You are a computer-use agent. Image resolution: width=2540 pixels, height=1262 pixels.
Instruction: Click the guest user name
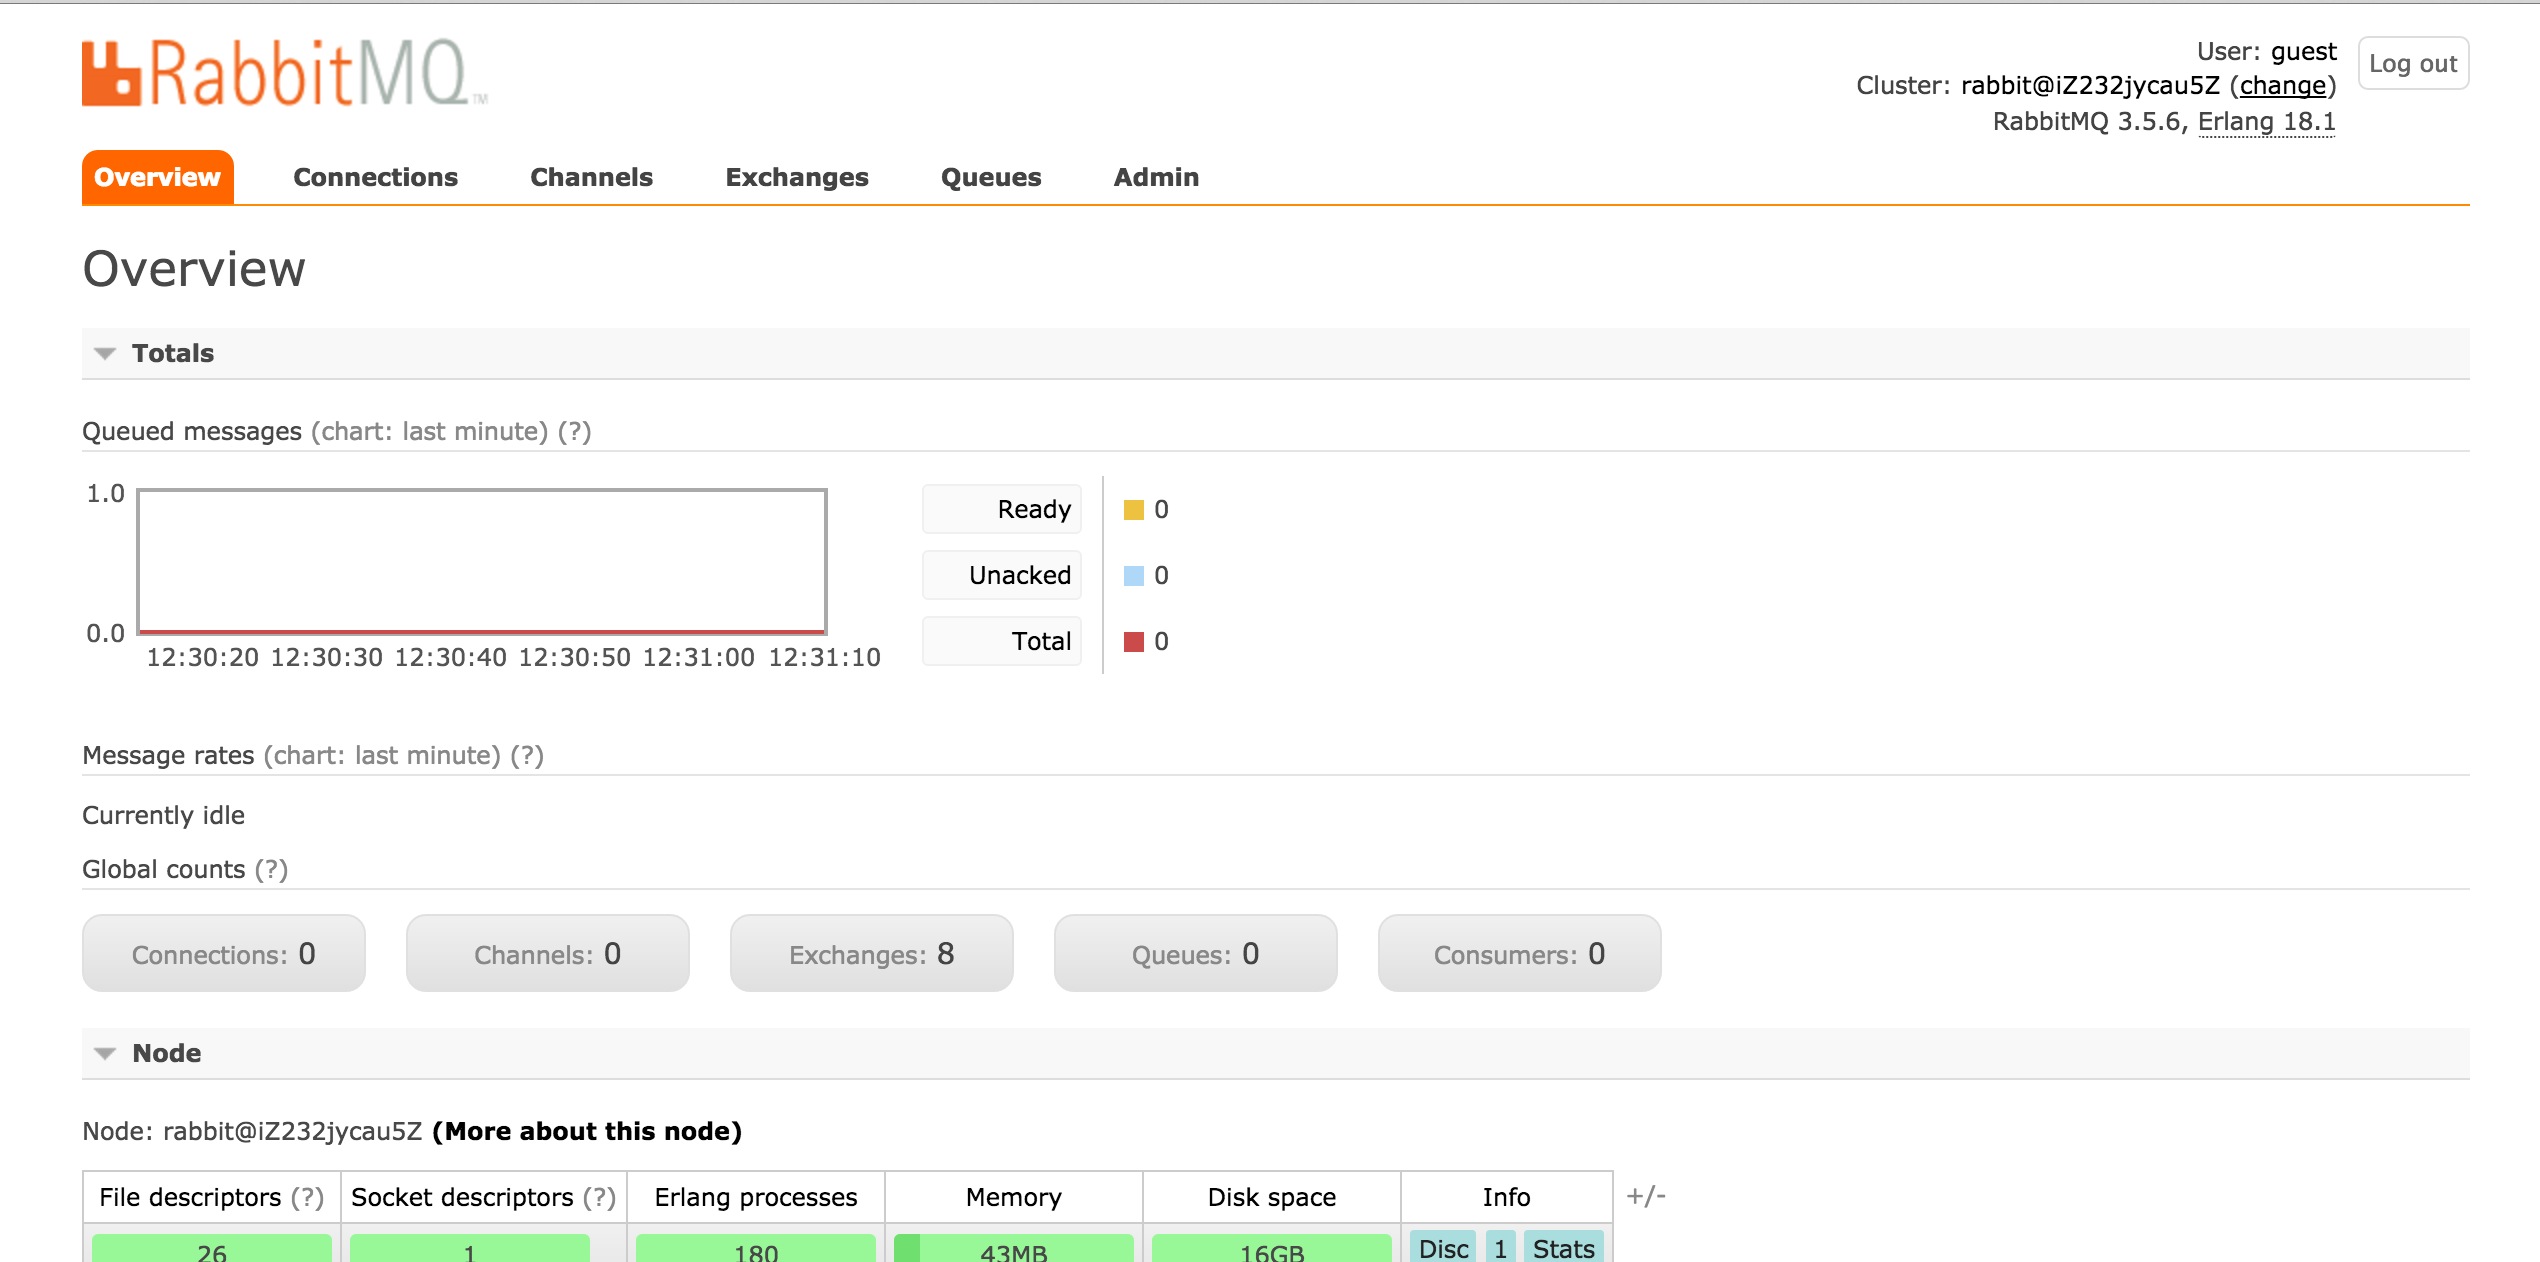(x=2304, y=52)
